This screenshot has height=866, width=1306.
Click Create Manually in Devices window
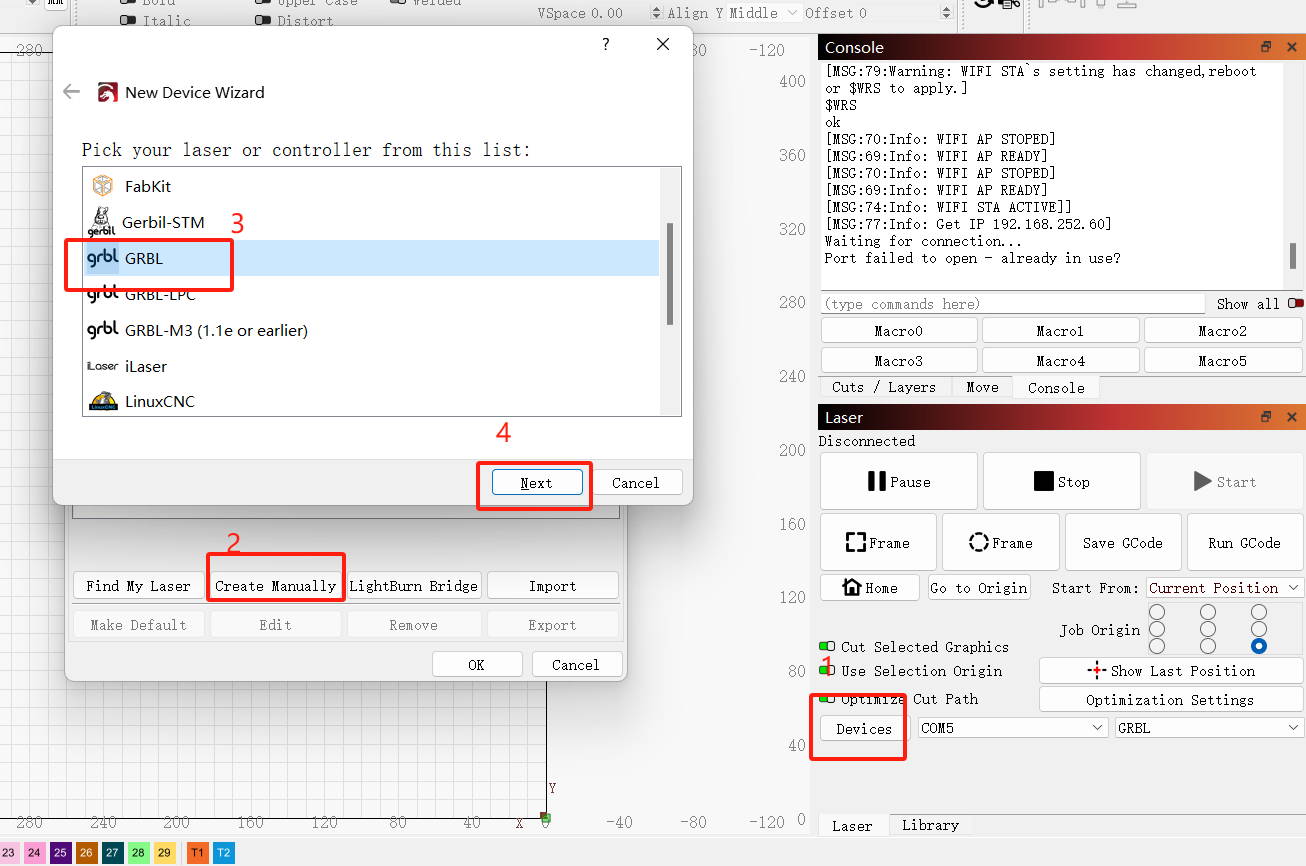(276, 586)
